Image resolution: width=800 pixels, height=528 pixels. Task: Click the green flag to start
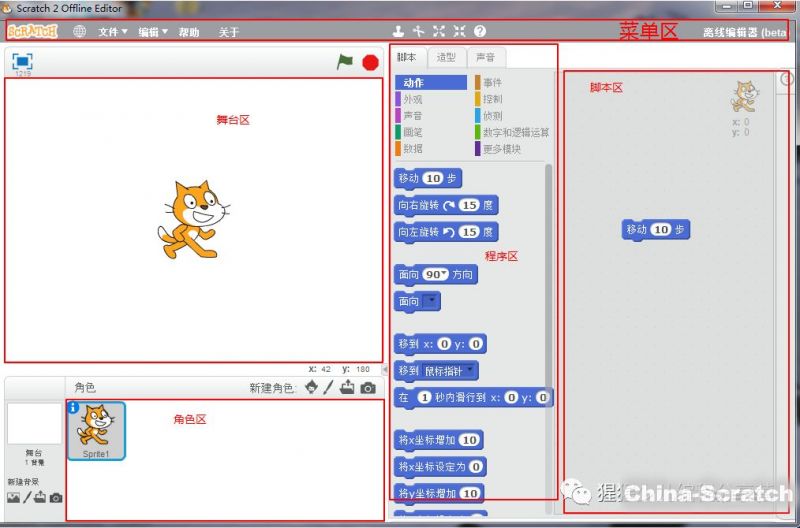(x=345, y=62)
